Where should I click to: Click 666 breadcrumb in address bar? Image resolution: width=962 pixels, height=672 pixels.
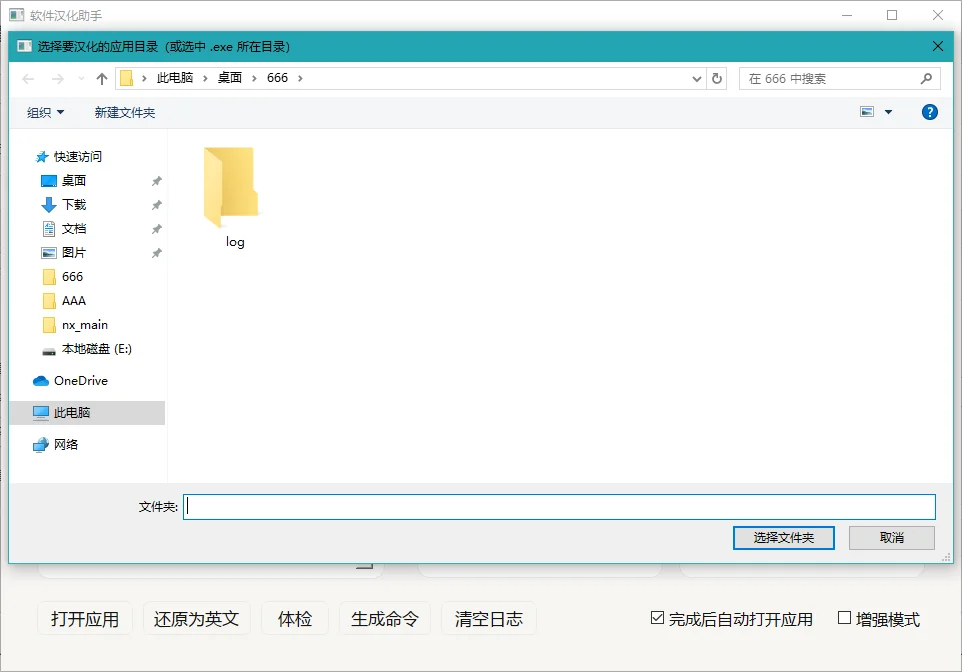(277, 78)
